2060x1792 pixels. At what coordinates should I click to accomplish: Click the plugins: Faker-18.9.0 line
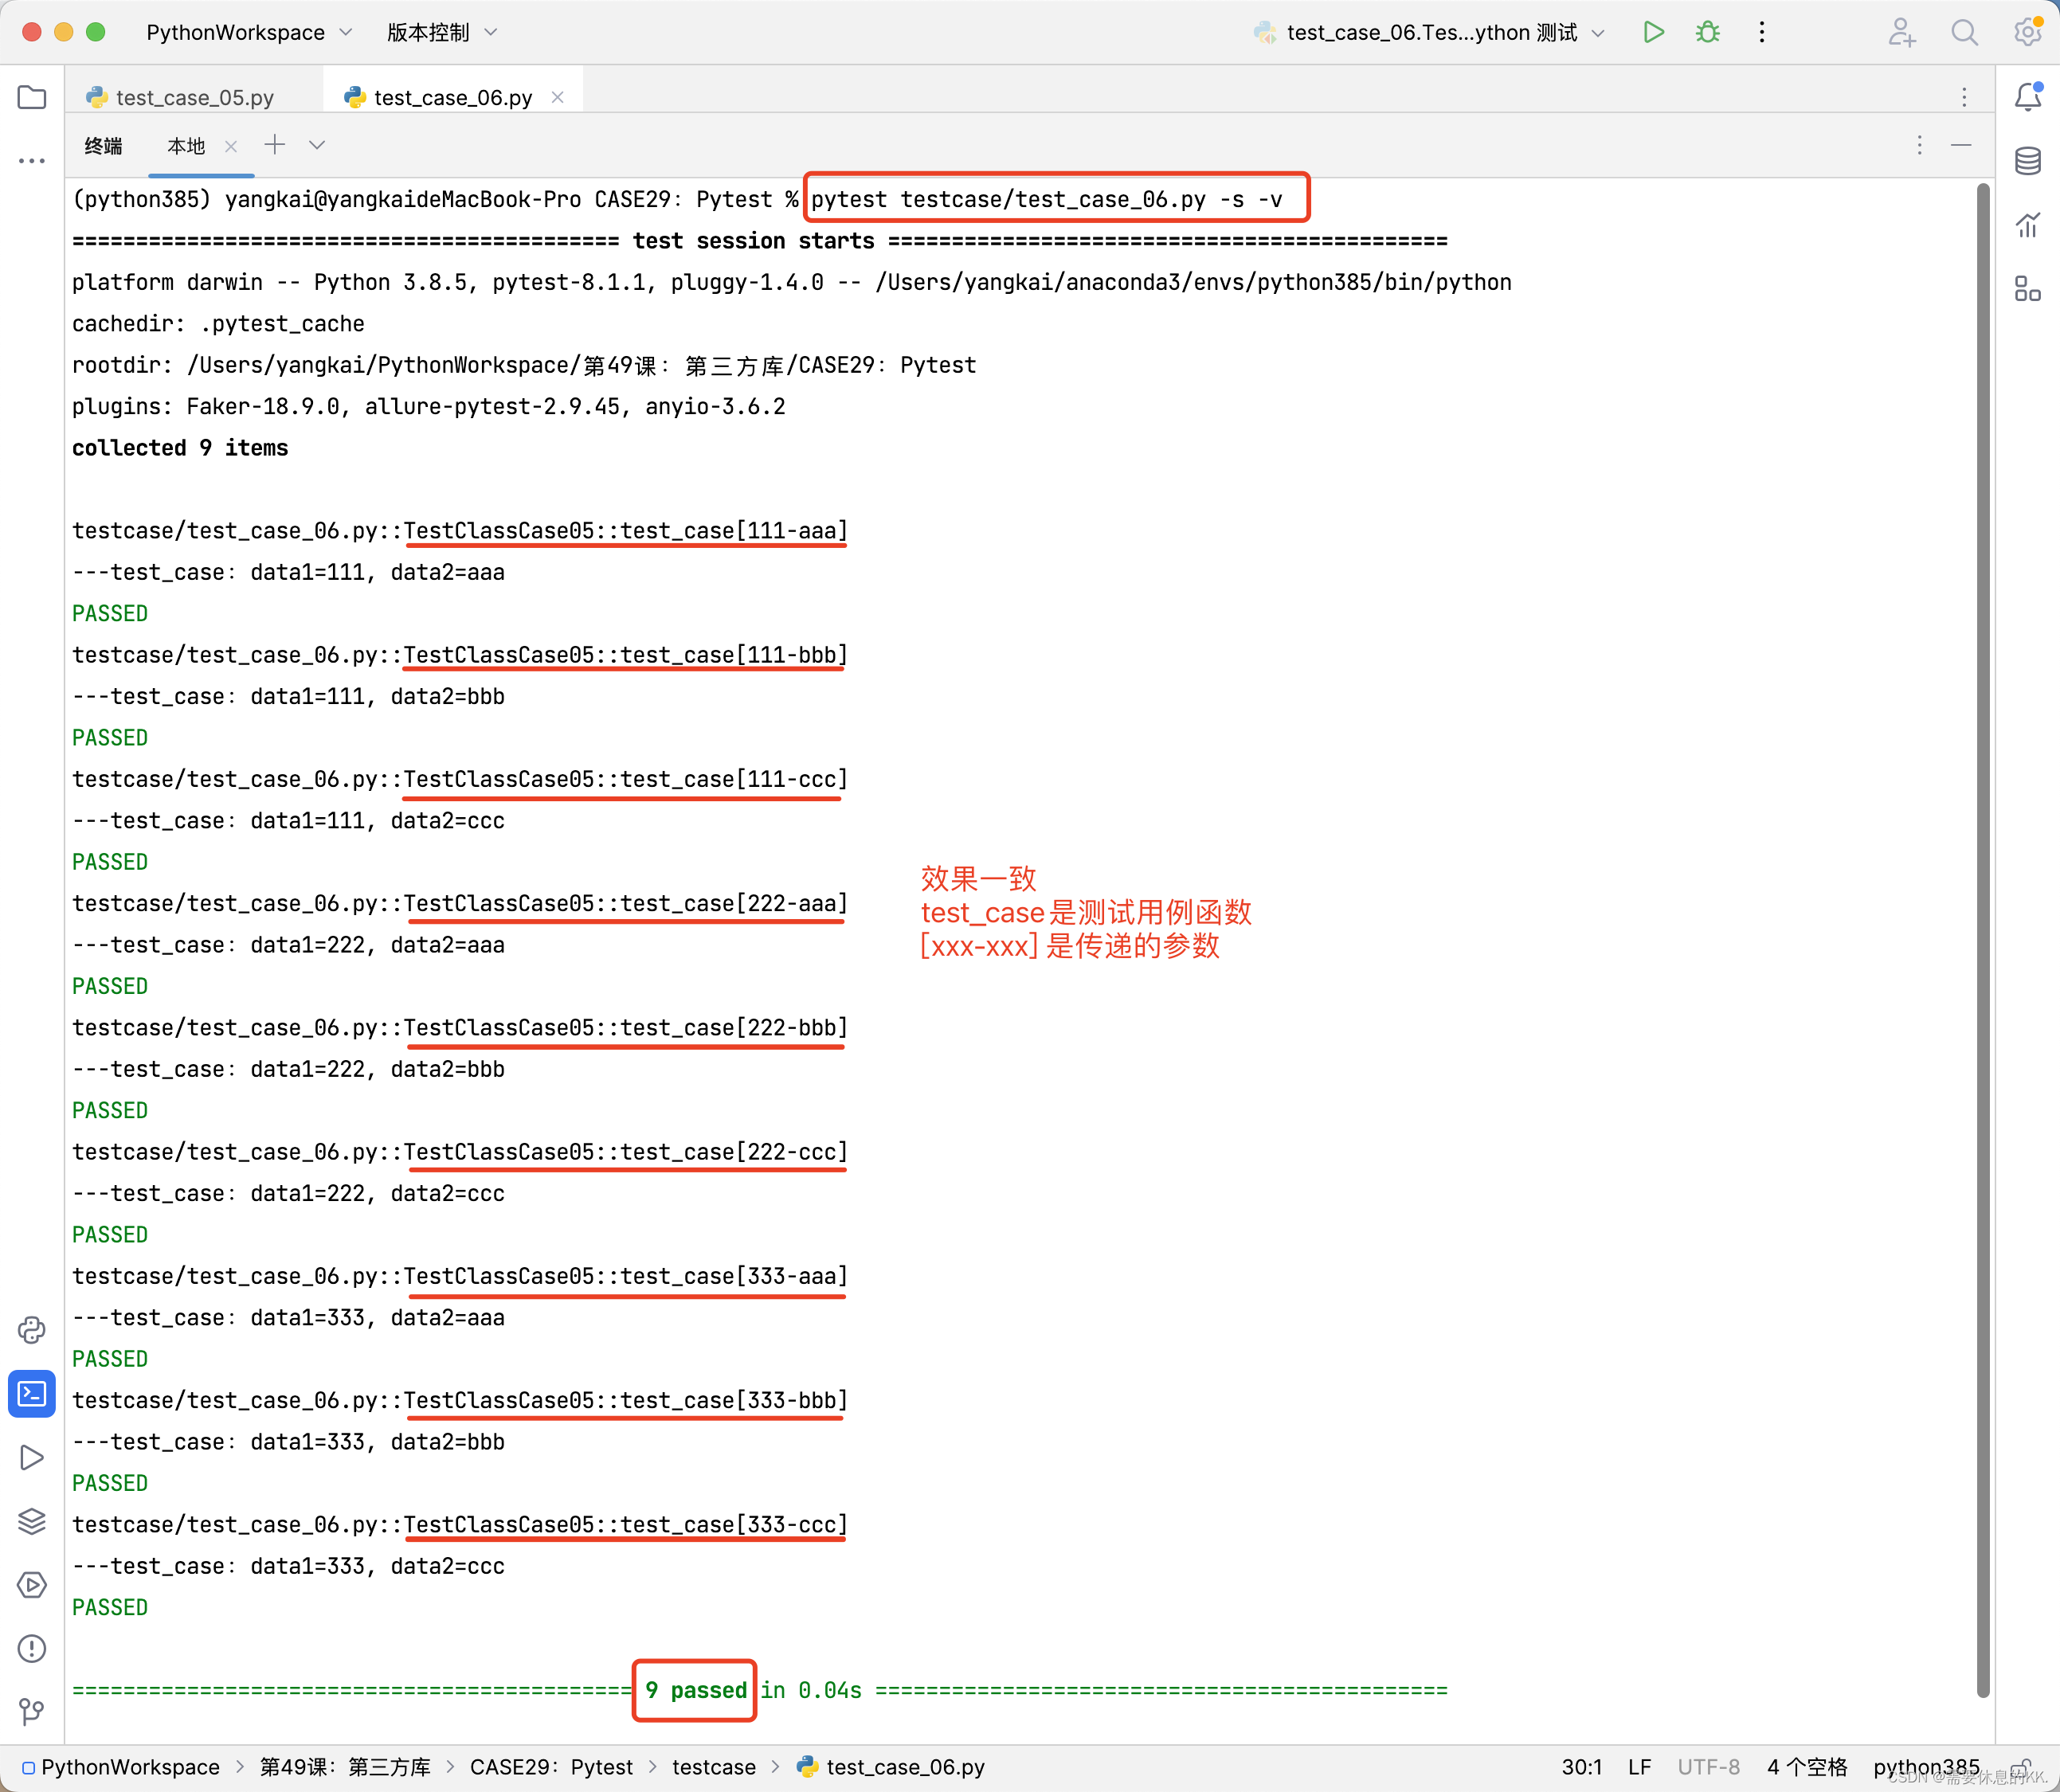pos(429,407)
